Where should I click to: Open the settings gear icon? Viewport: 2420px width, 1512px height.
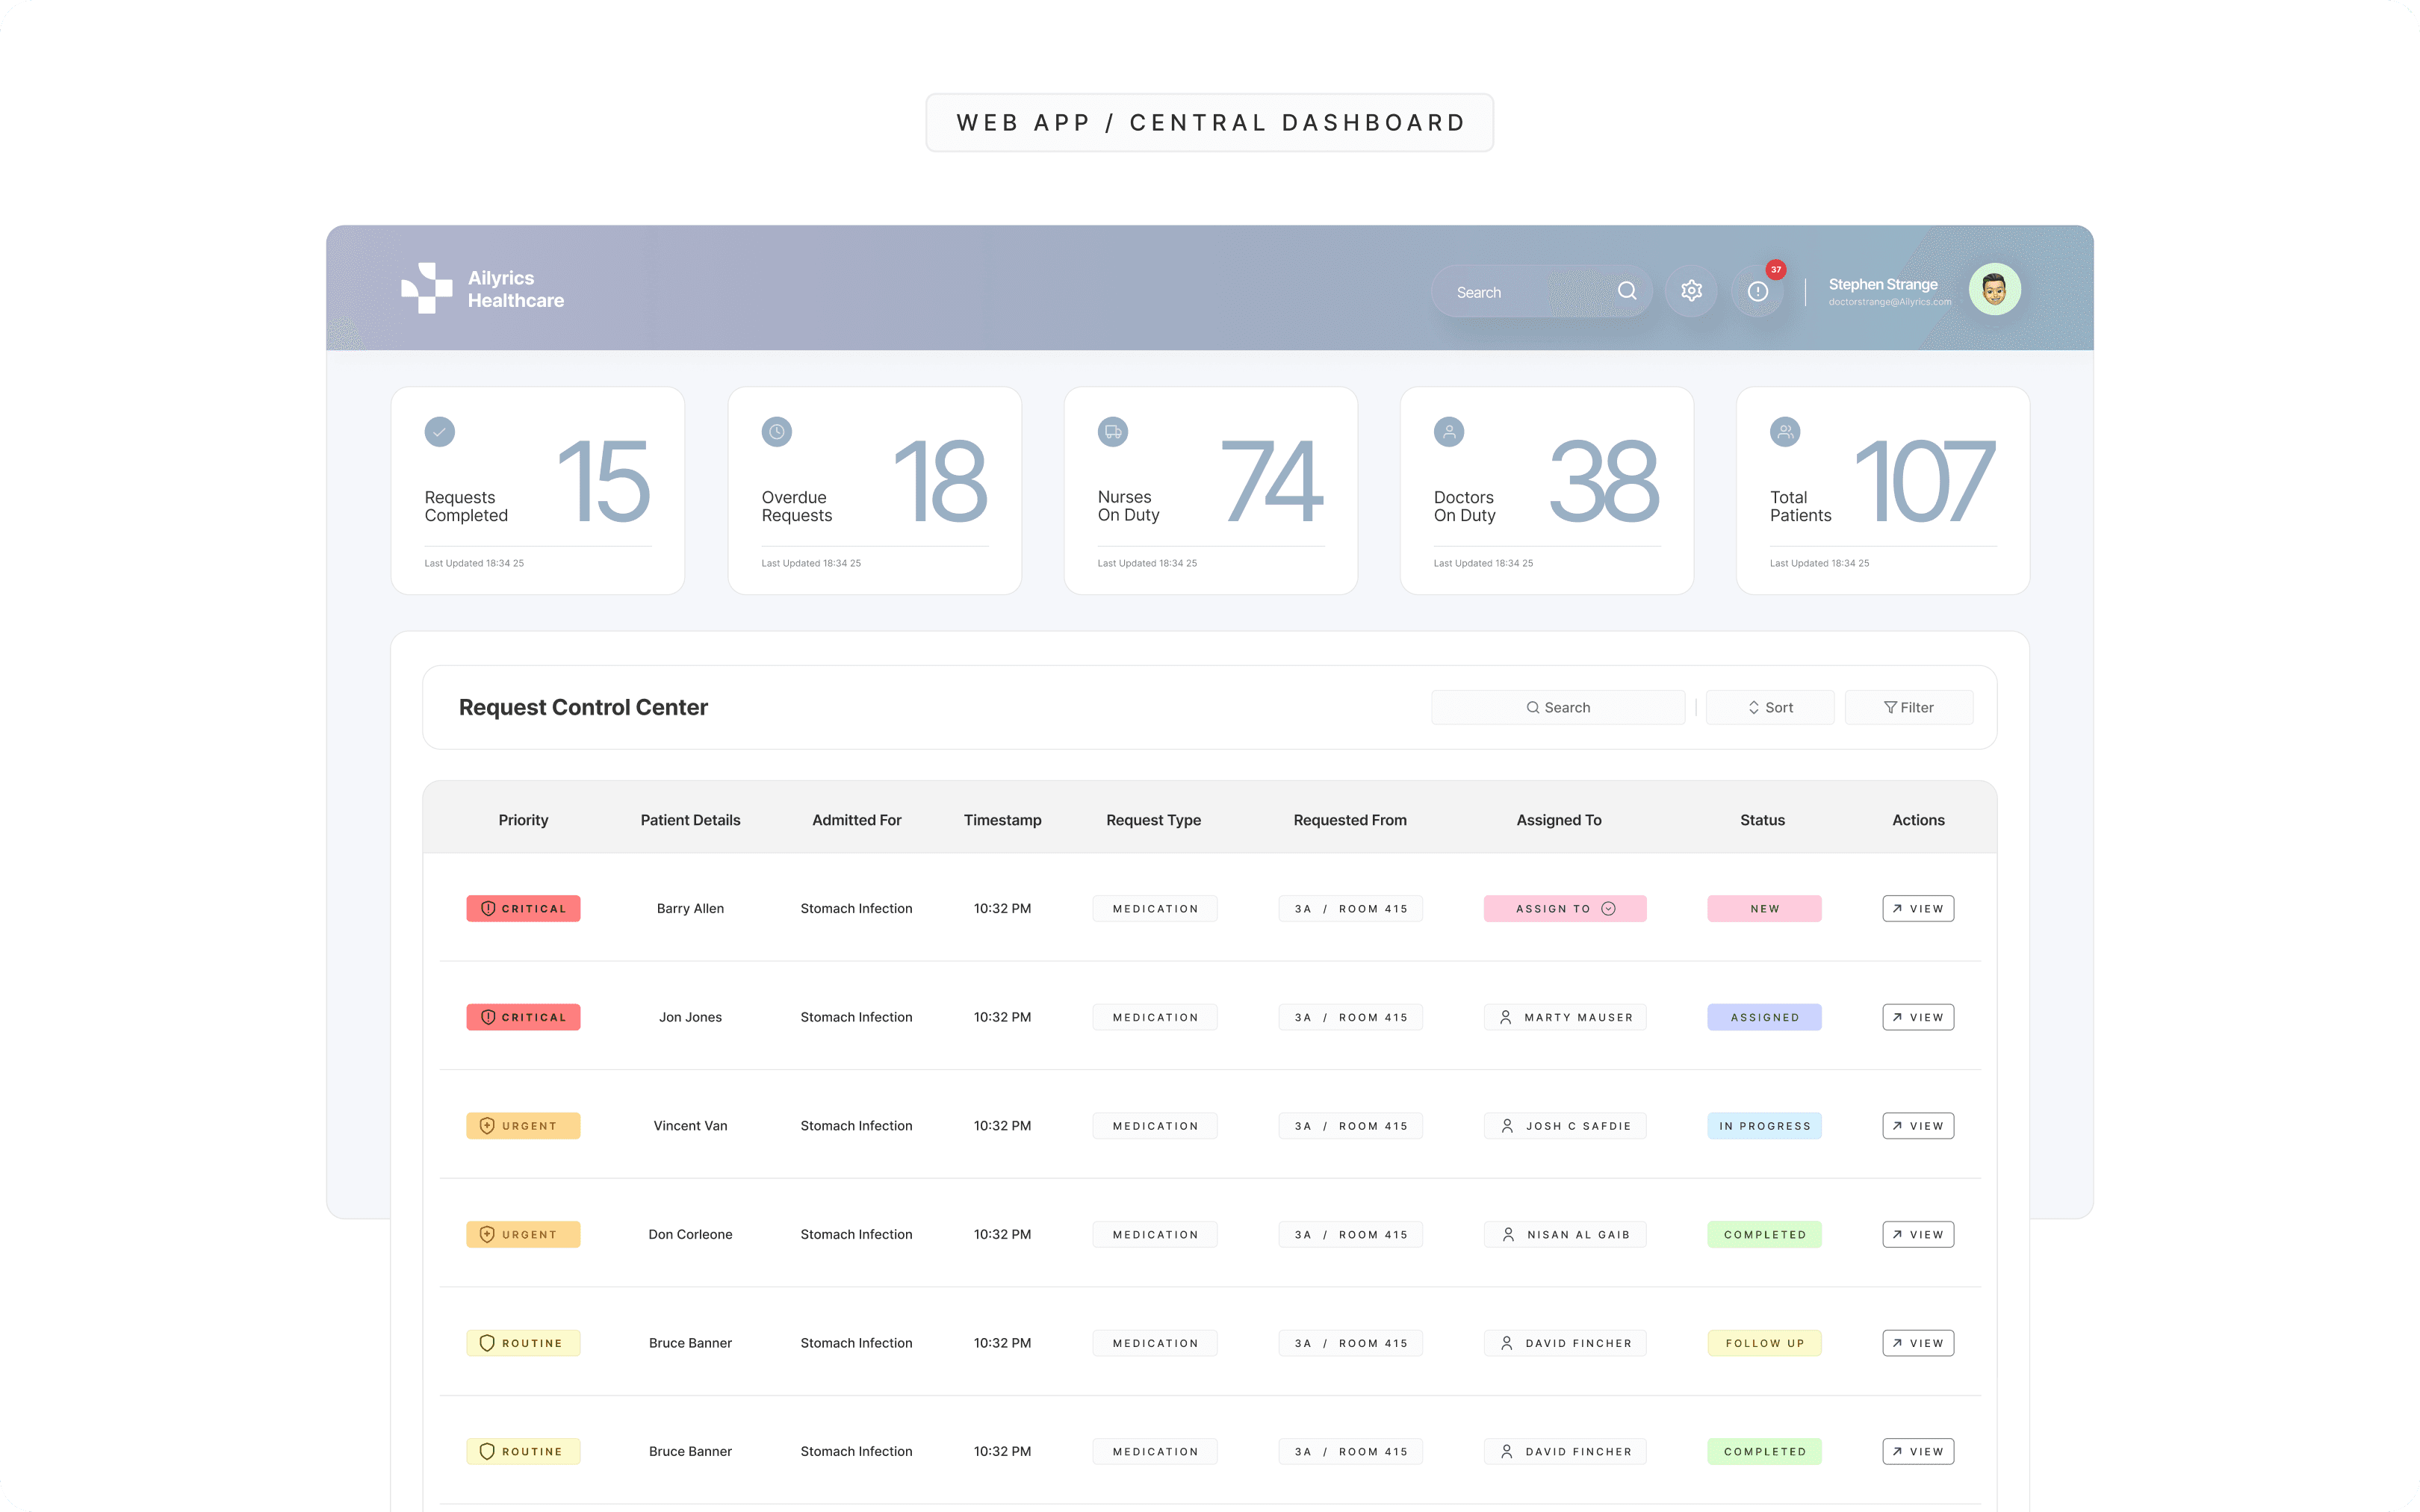click(x=1691, y=291)
